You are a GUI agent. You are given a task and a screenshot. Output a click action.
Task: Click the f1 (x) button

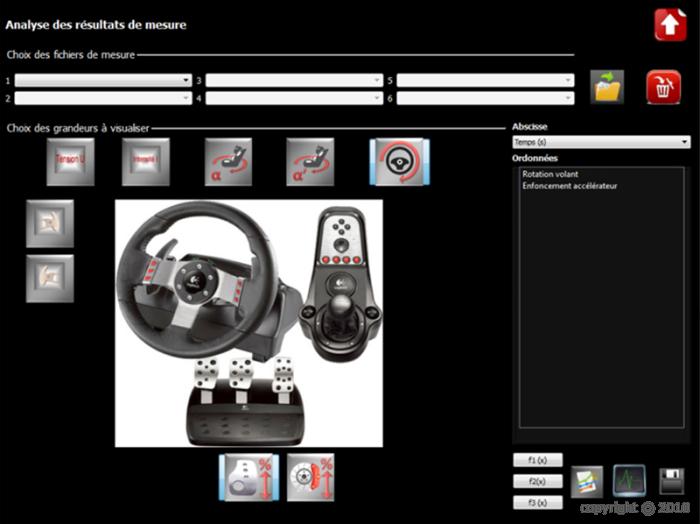tap(538, 460)
